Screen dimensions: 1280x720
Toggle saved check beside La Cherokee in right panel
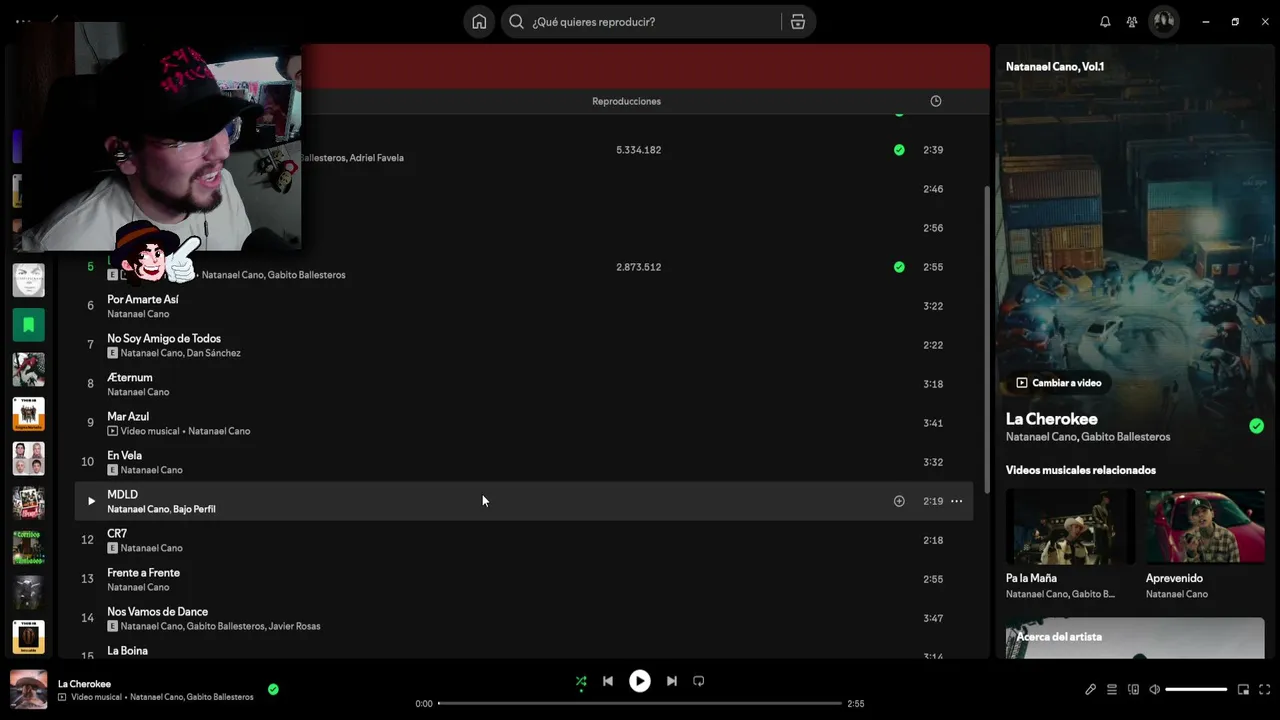[x=1256, y=426]
